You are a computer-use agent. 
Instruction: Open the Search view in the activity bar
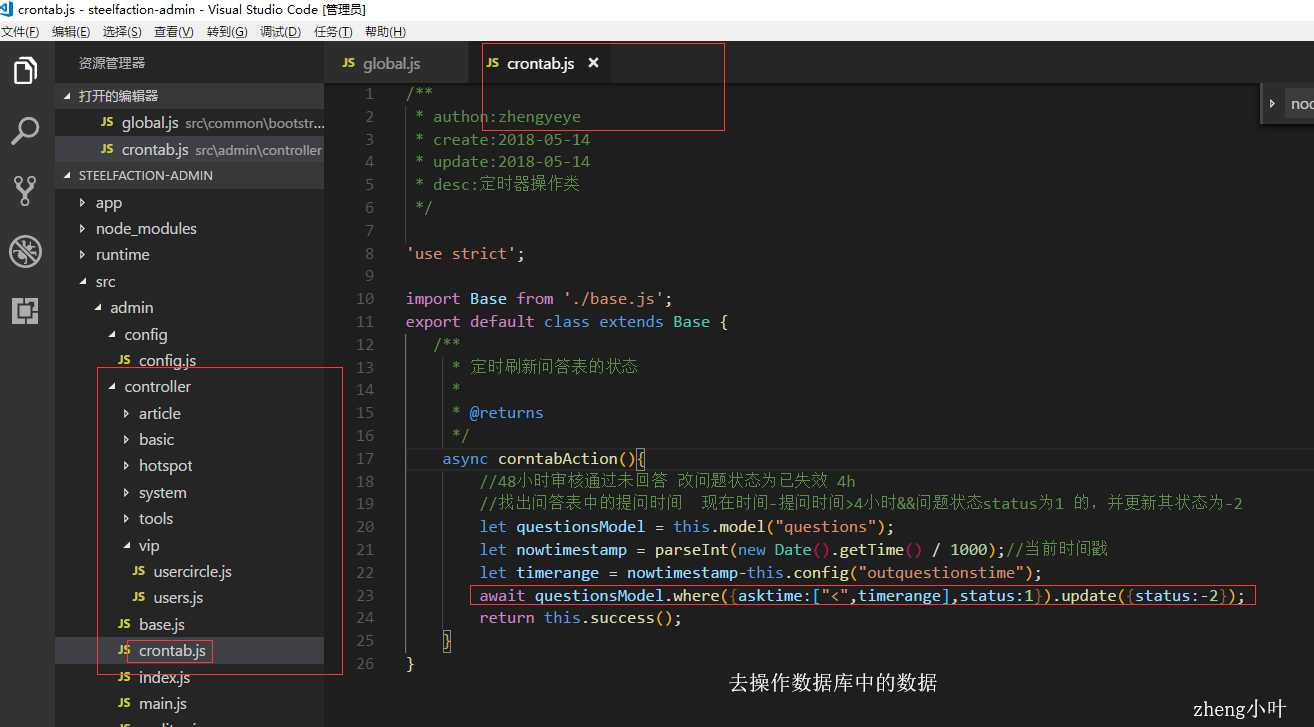[x=25, y=130]
